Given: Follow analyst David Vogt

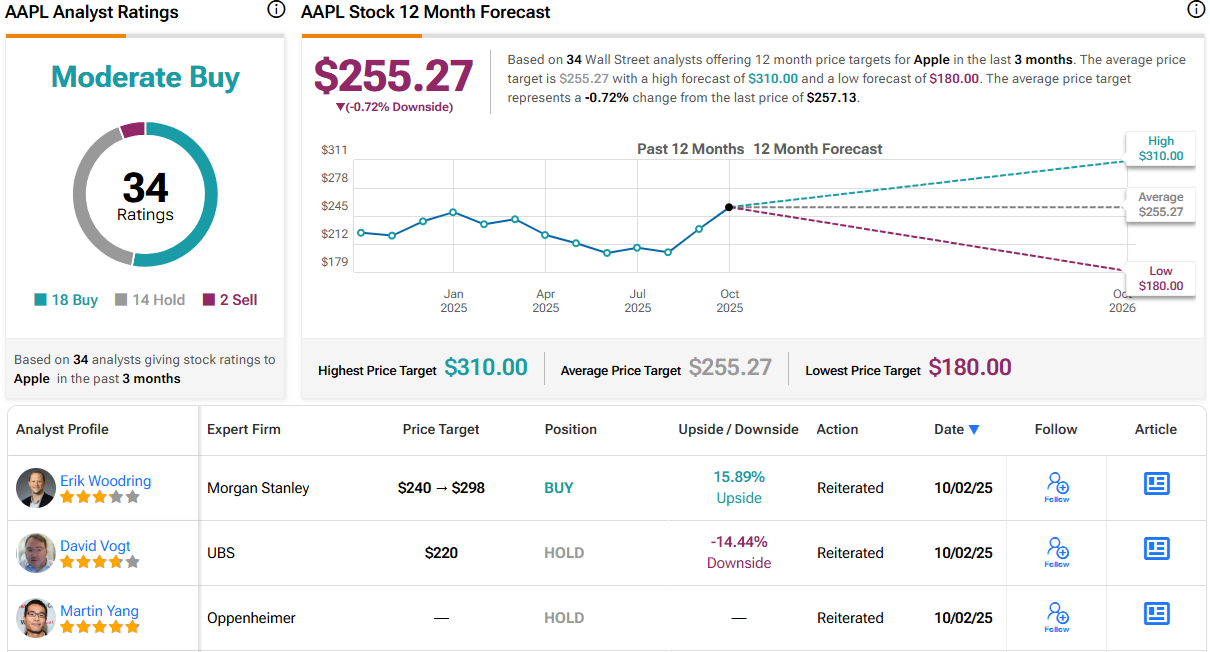Looking at the screenshot, I should pyautogui.click(x=1057, y=552).
